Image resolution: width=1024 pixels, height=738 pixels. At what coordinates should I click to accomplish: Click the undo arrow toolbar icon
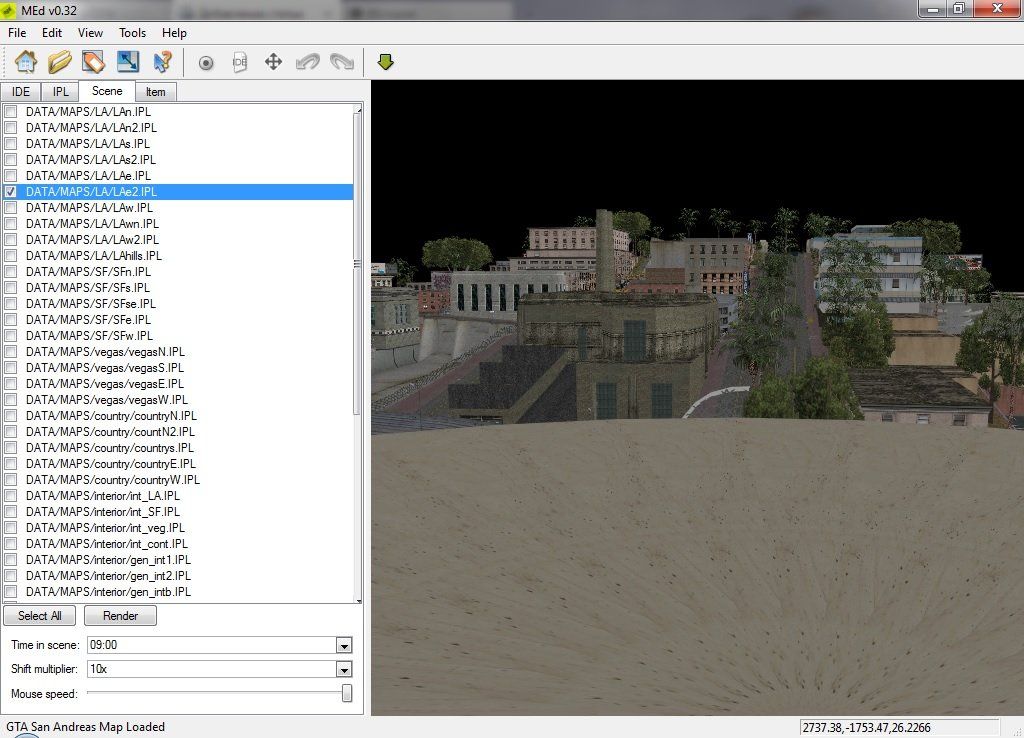[x=308, y=62]
